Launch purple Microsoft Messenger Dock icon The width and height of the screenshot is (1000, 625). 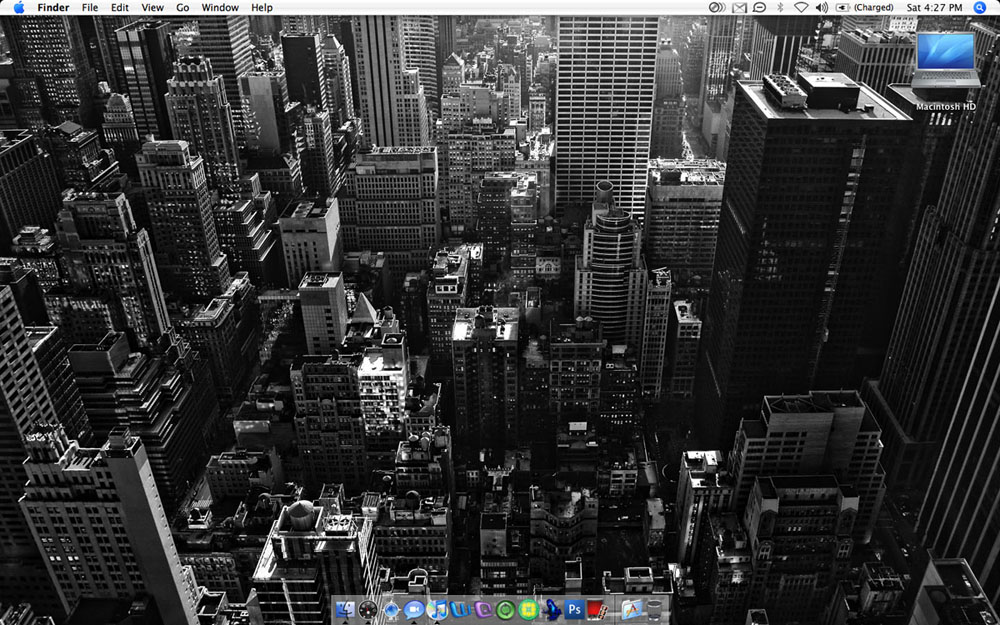click(483, 610)
